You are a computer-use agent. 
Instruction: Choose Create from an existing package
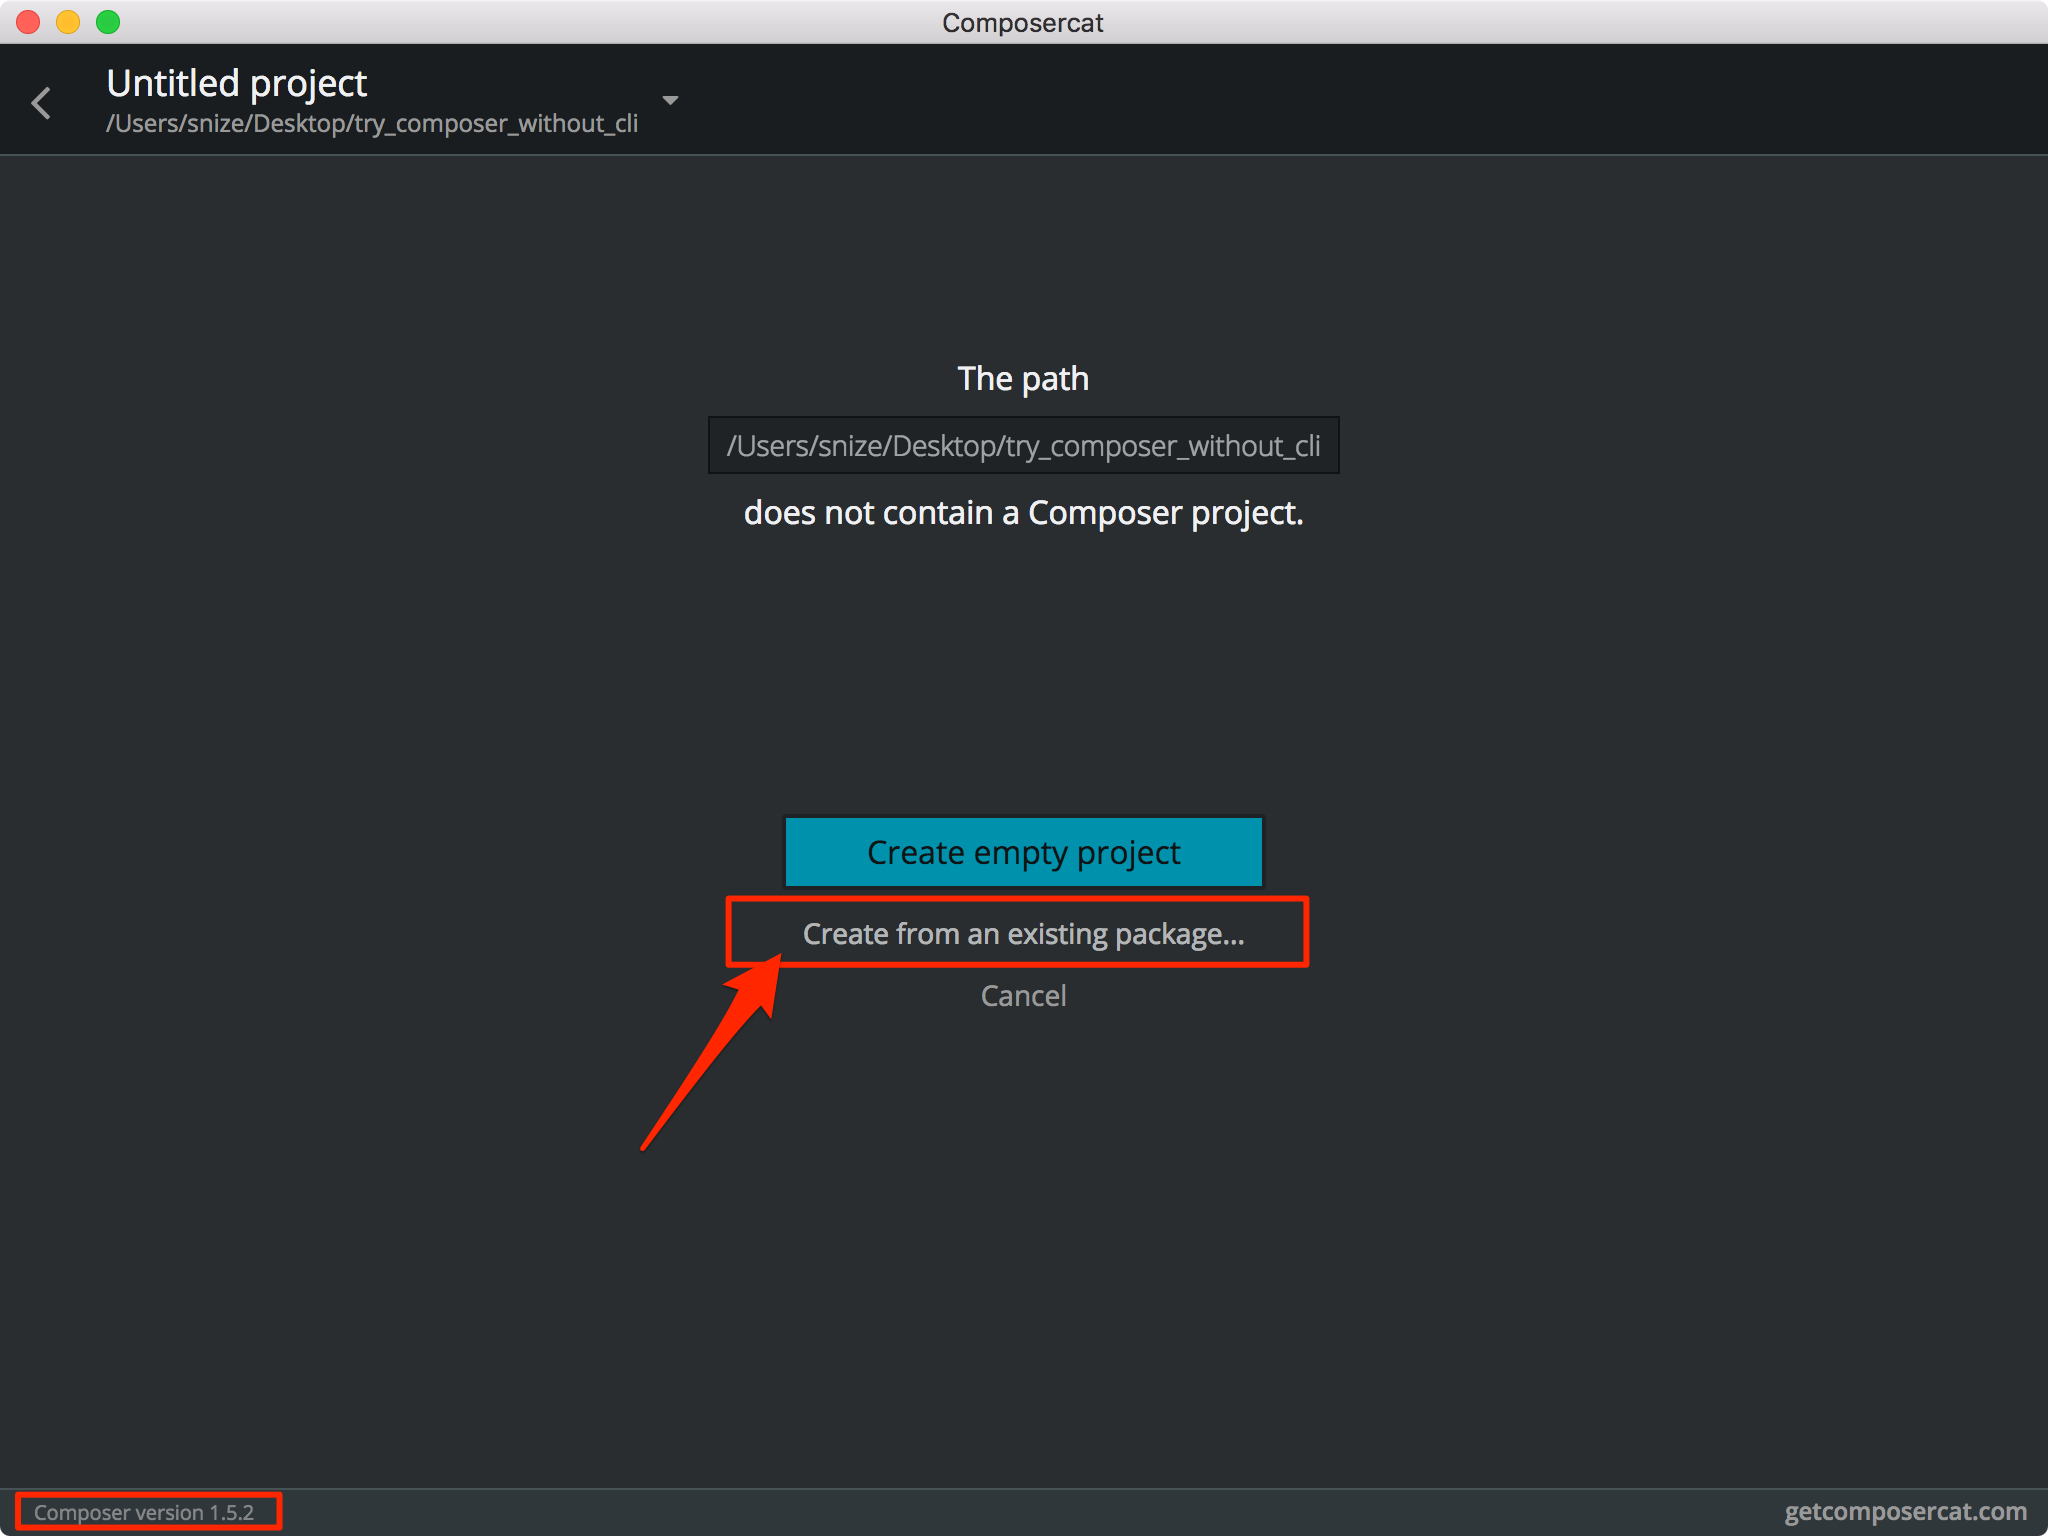[x=1023, y=933]
